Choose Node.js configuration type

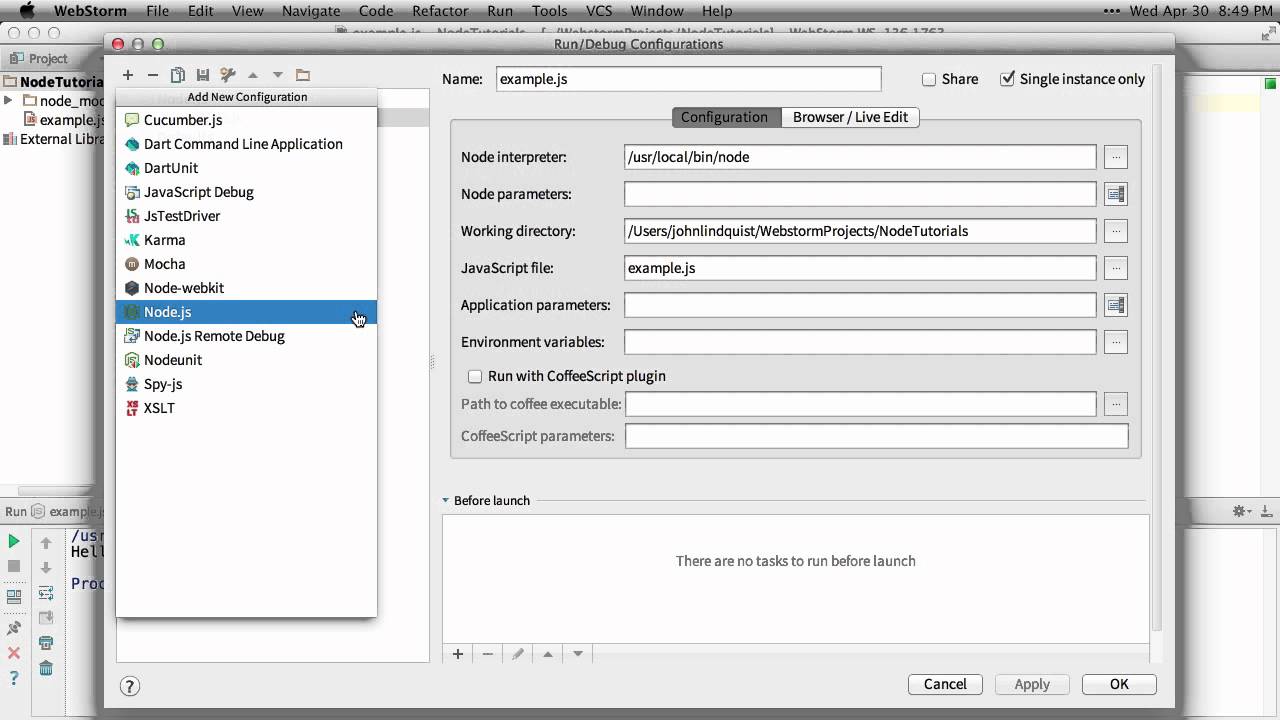click(x=246, y=312)
